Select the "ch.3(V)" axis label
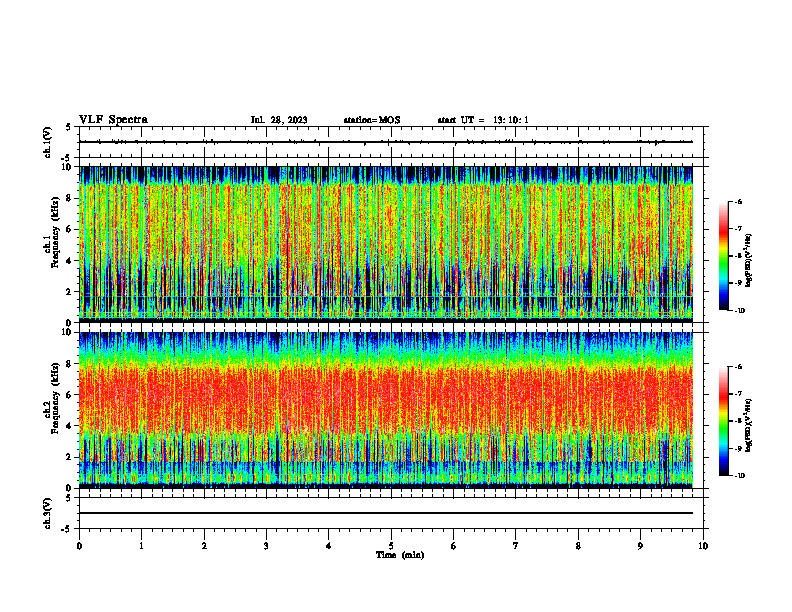 (48, 513)
